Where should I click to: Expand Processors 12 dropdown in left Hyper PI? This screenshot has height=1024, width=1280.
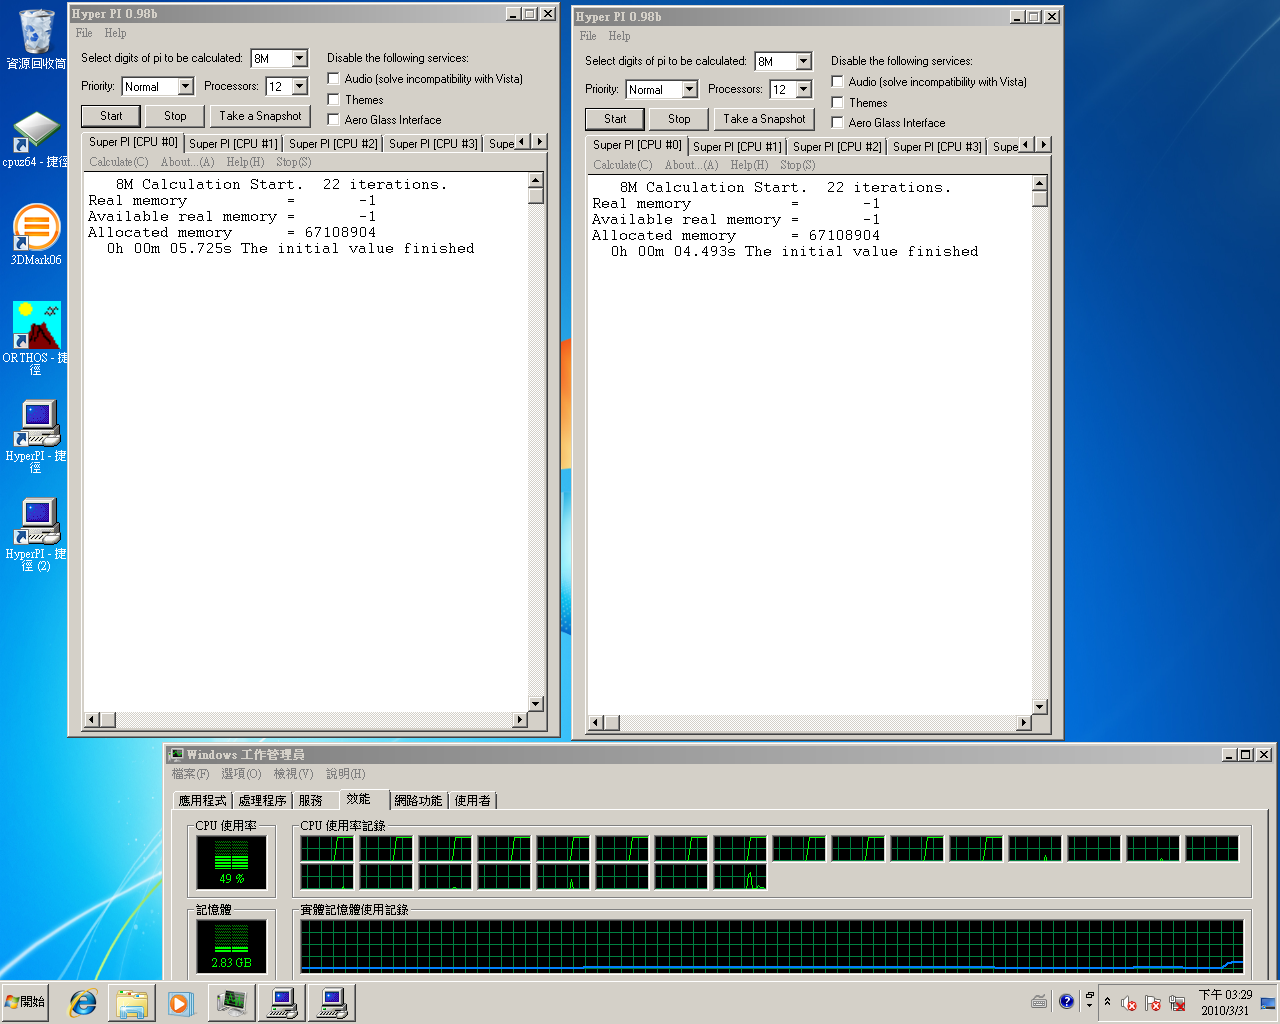(x=300, y=87)
